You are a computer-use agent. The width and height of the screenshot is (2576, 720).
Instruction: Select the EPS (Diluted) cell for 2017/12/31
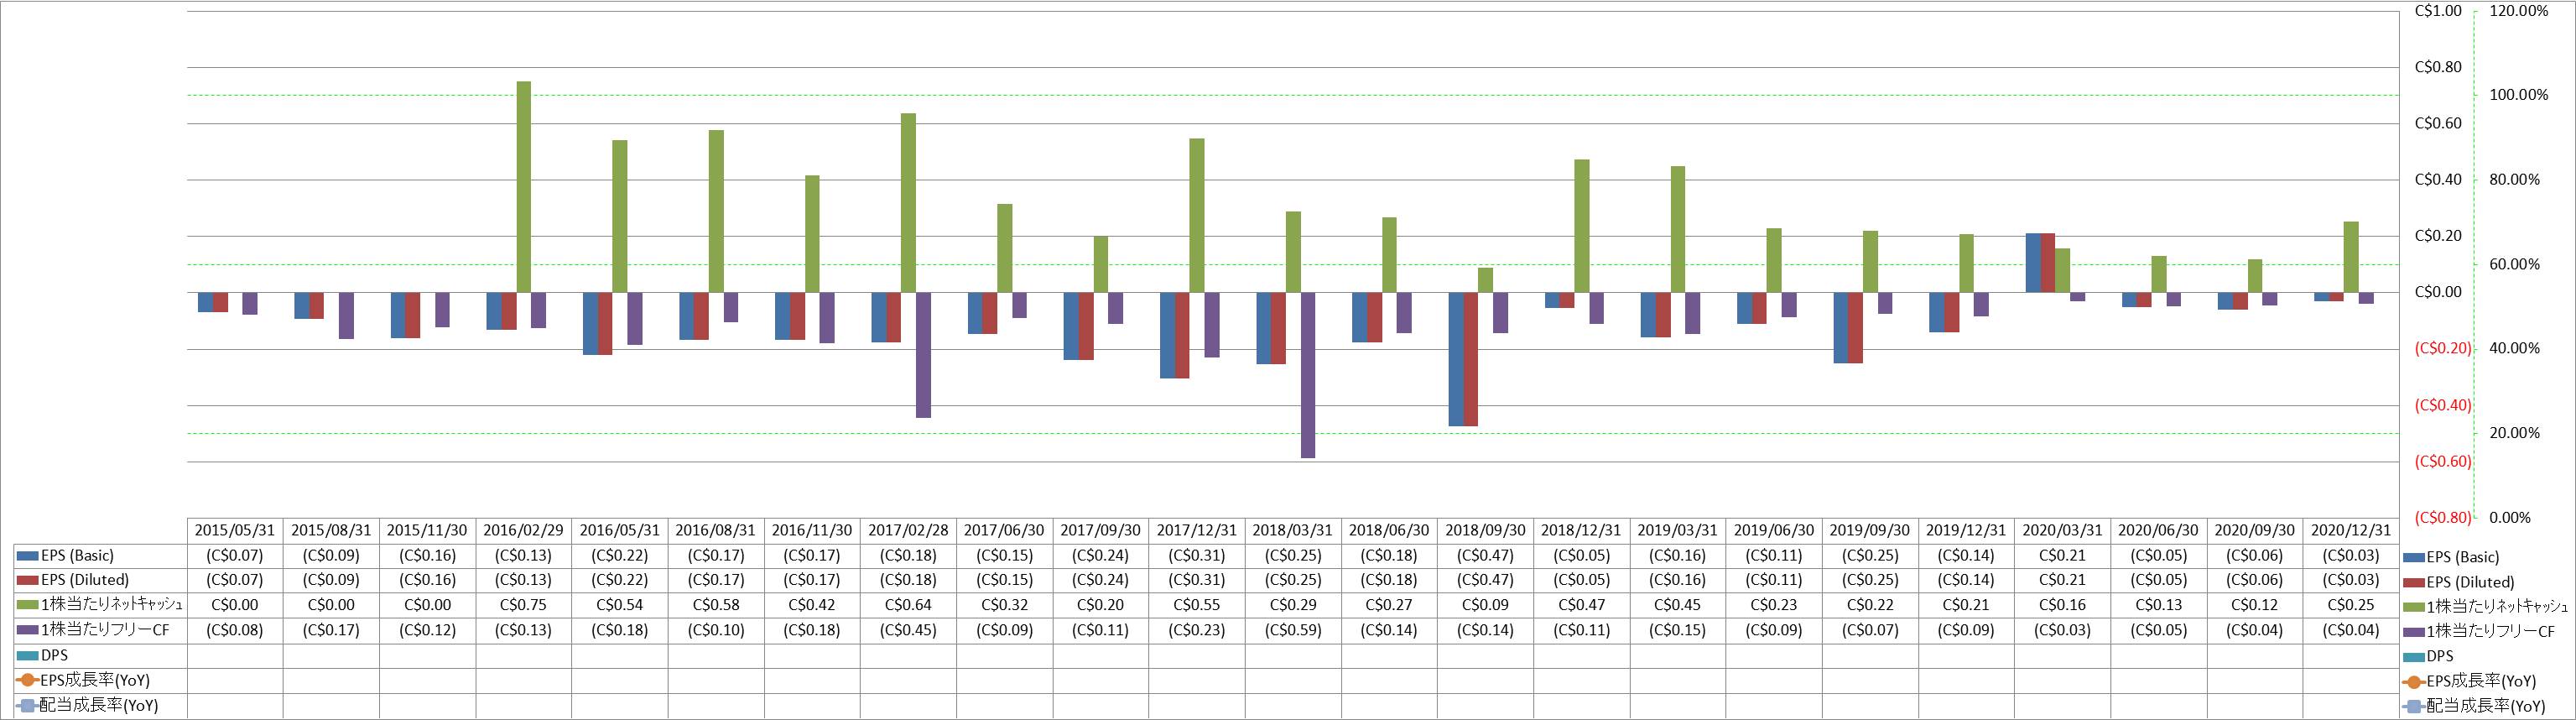coord(1197,580)
